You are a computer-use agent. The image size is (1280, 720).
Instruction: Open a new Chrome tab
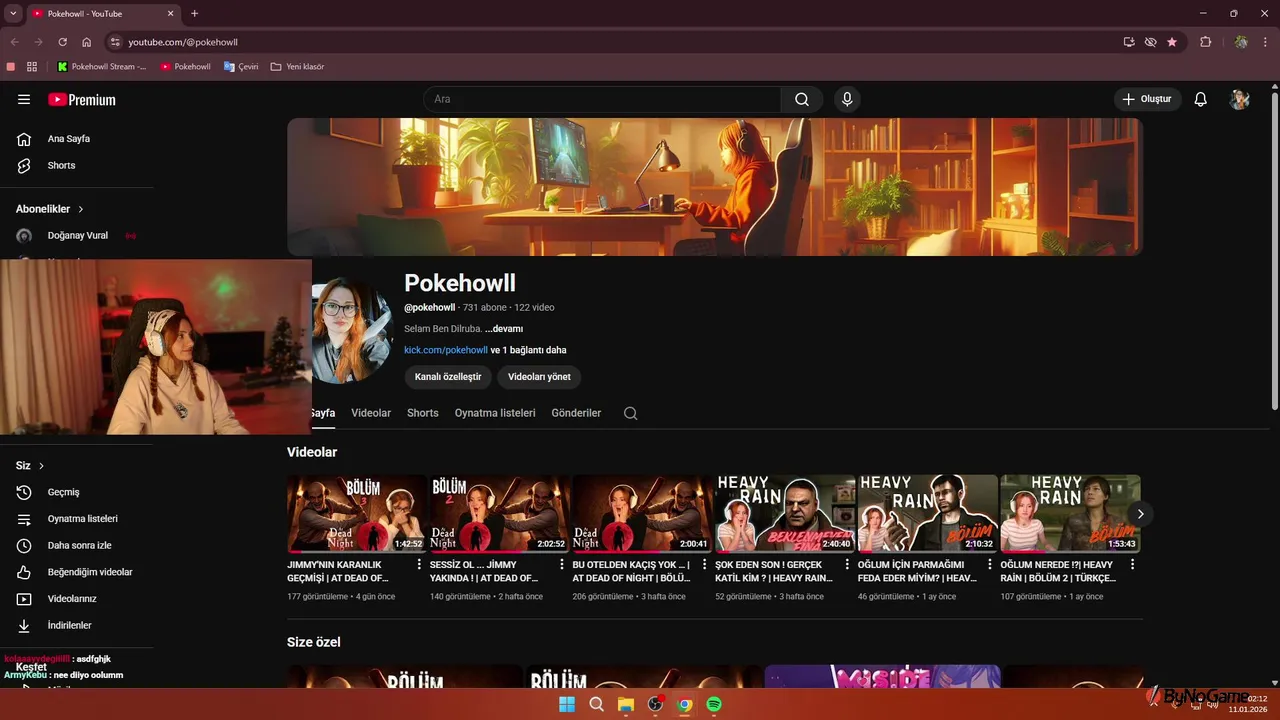pyautogui.click(x=194, y=14)
